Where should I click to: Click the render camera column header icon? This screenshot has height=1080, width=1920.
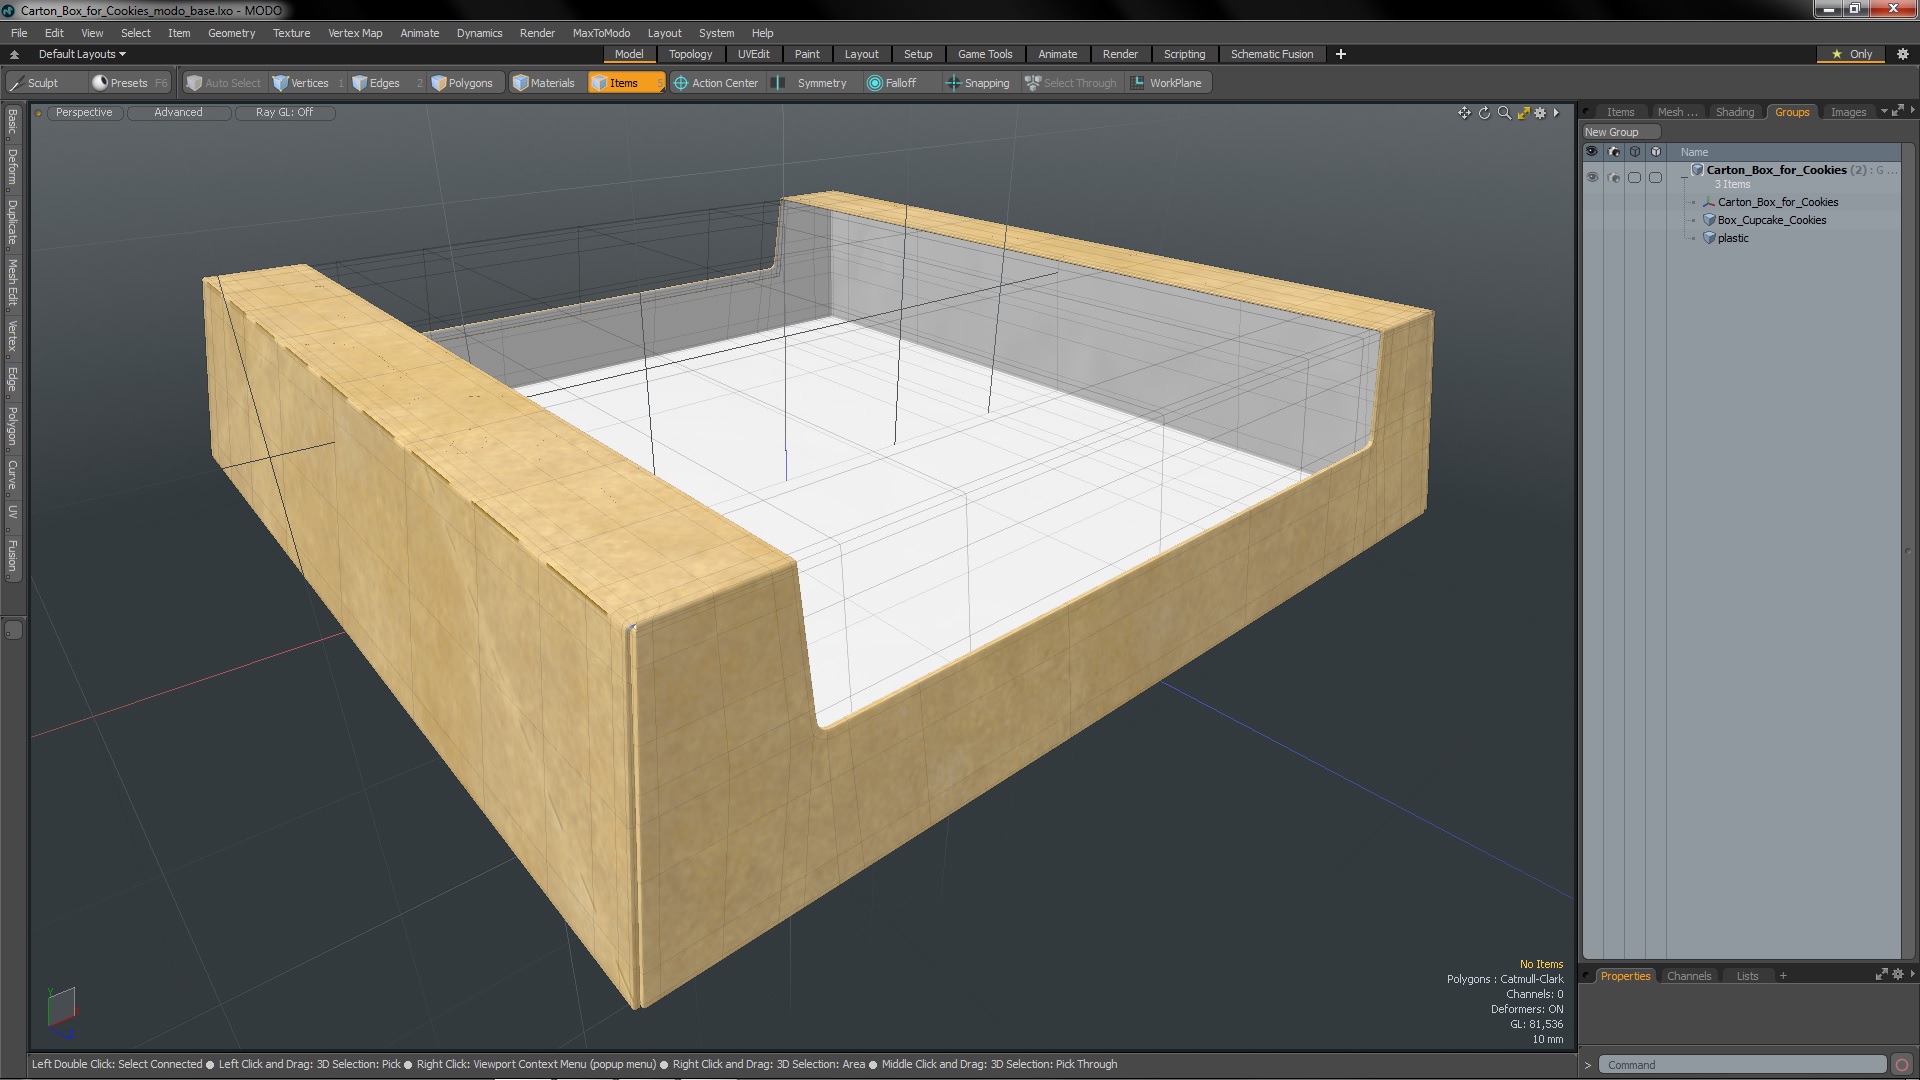pyautogui.click(x=1613, y=152)
